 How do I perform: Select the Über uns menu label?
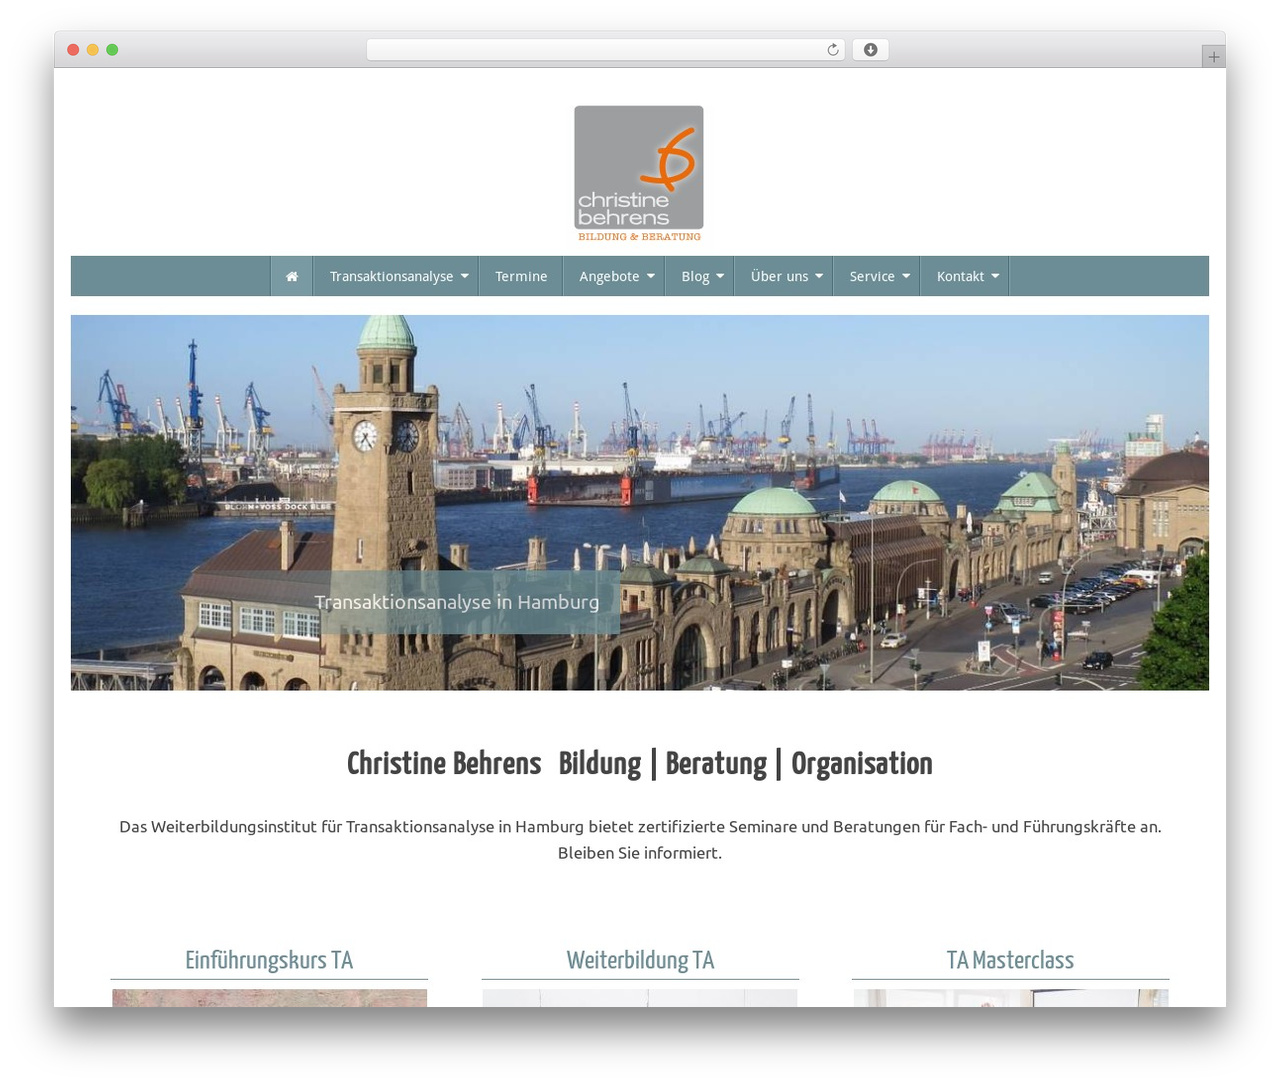click(779, 276)
